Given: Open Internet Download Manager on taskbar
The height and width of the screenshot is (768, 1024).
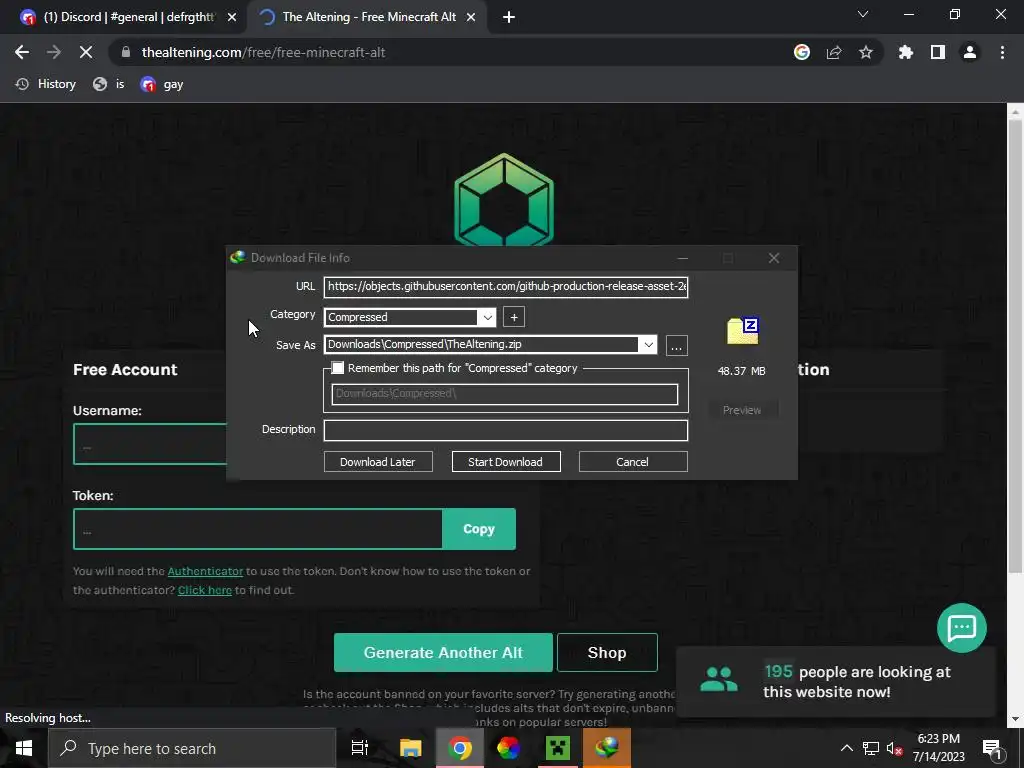Looking at the screenshot, I should point(607,748).
